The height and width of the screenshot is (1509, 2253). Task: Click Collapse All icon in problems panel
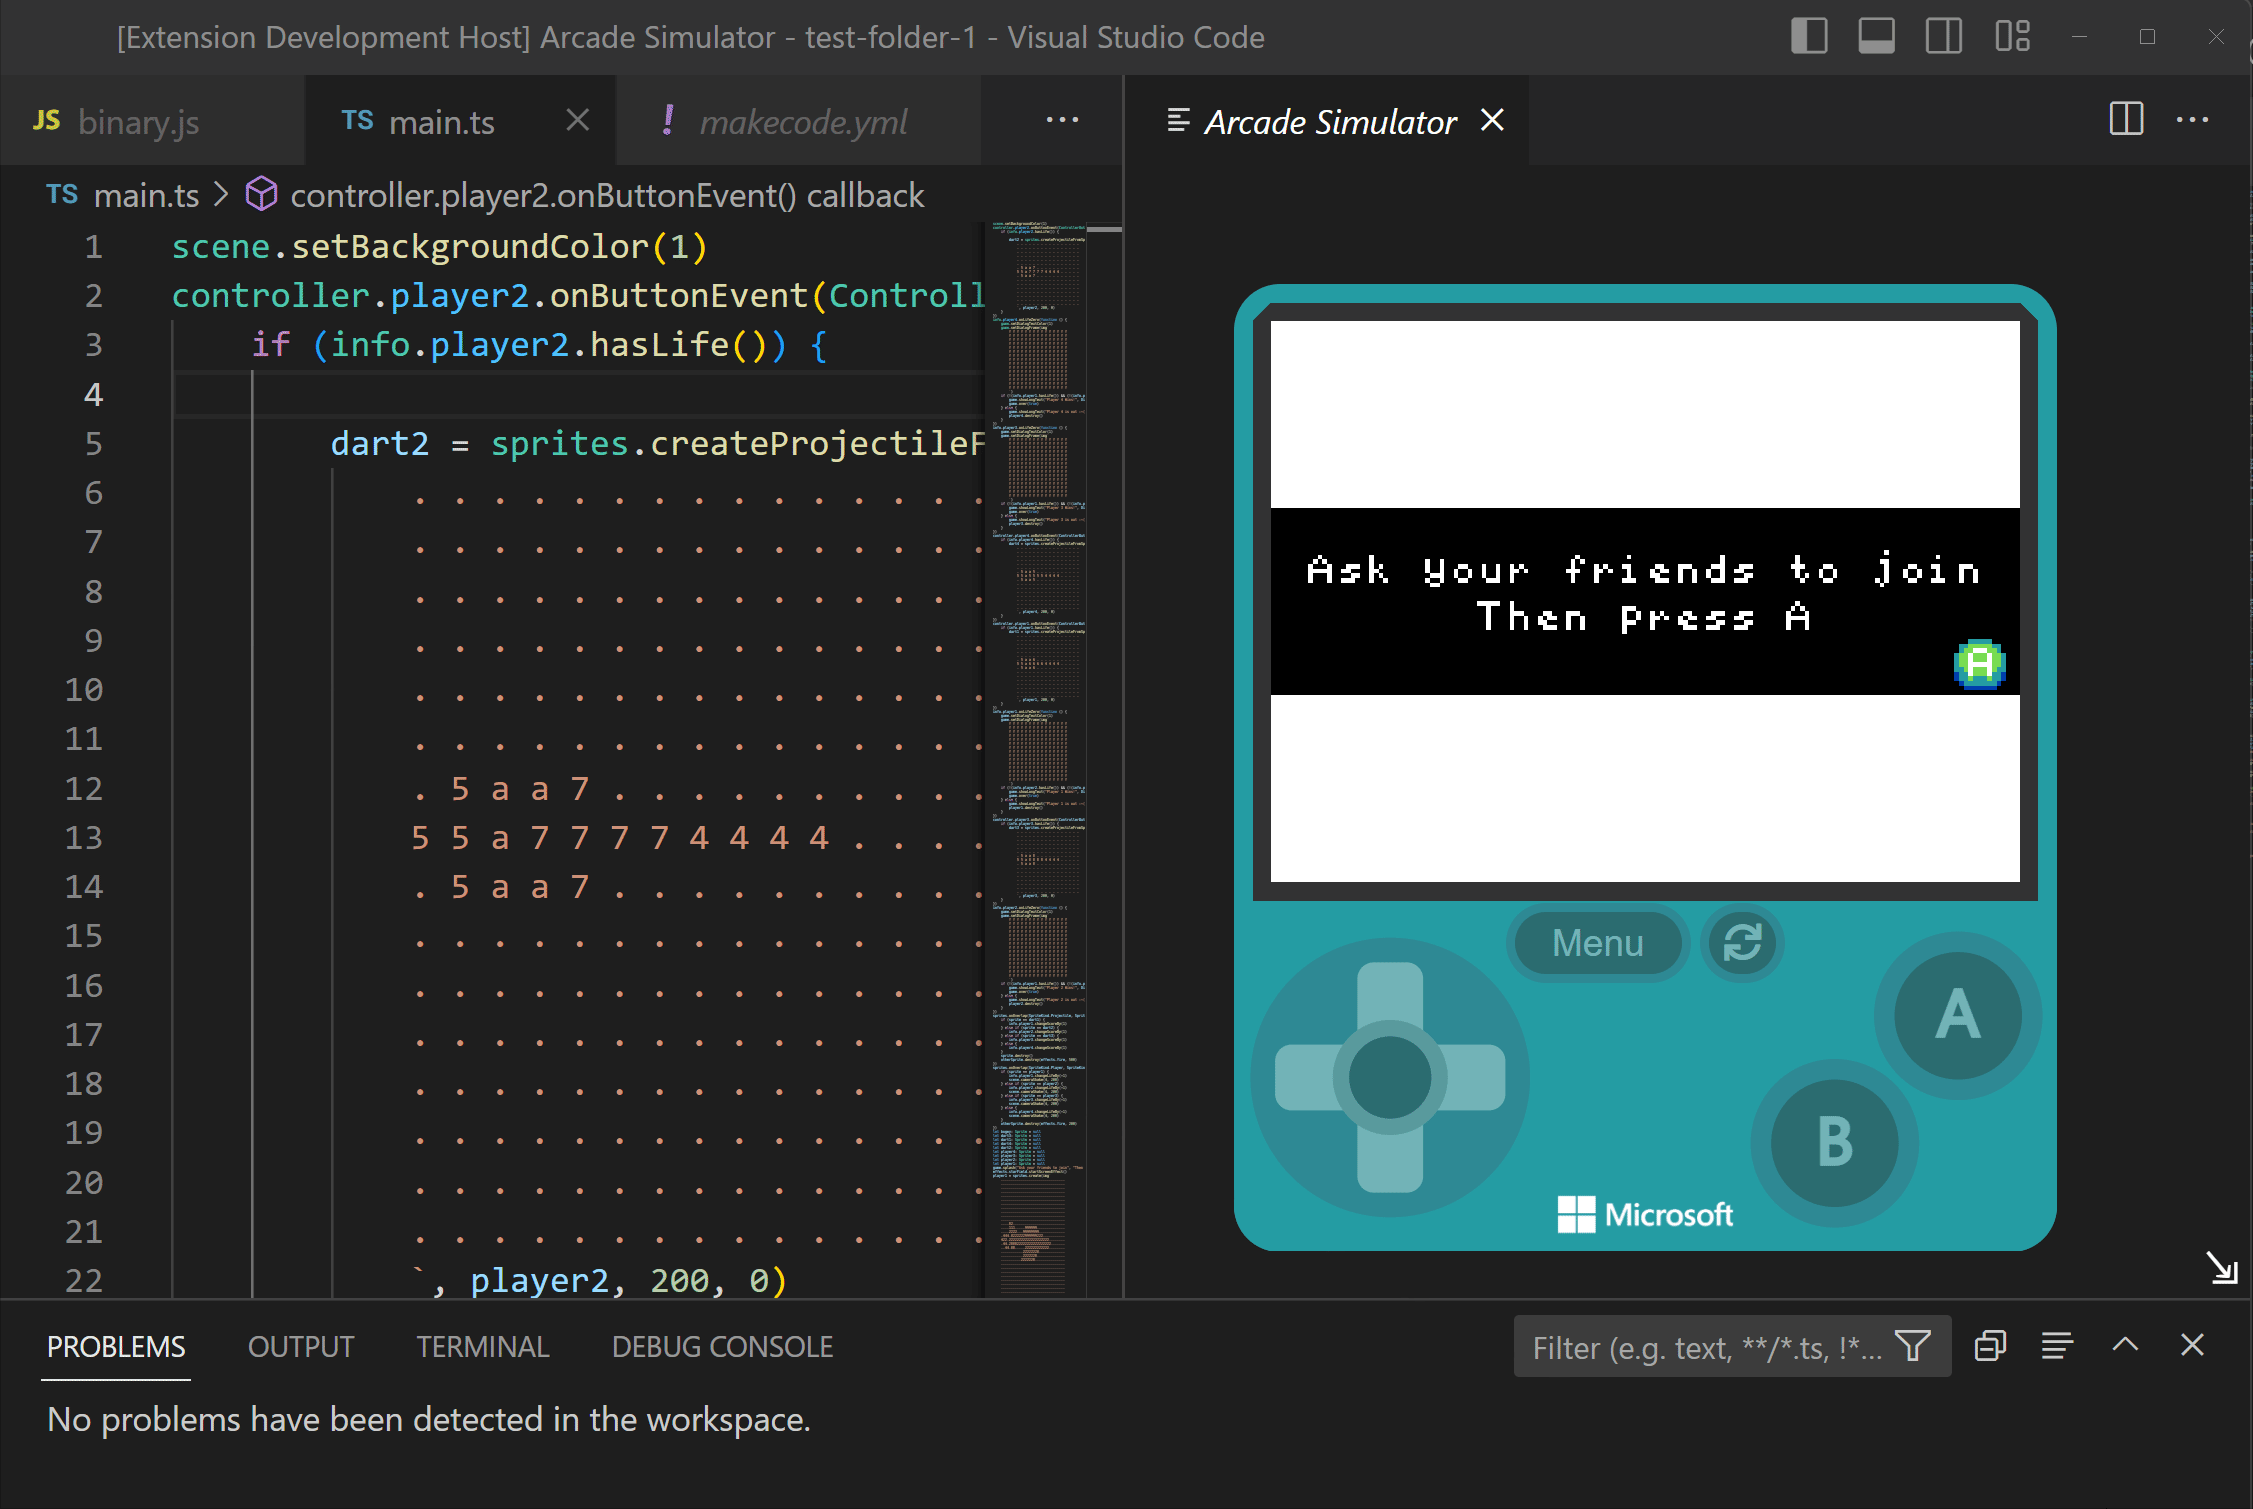[x=1990, y=1346]
